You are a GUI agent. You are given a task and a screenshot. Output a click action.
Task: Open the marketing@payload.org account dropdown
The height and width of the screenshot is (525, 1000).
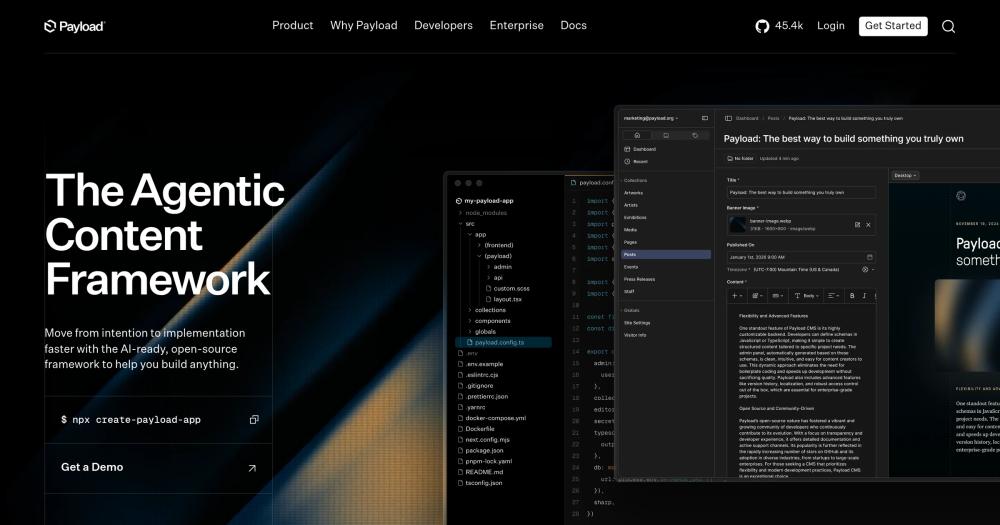651,118
